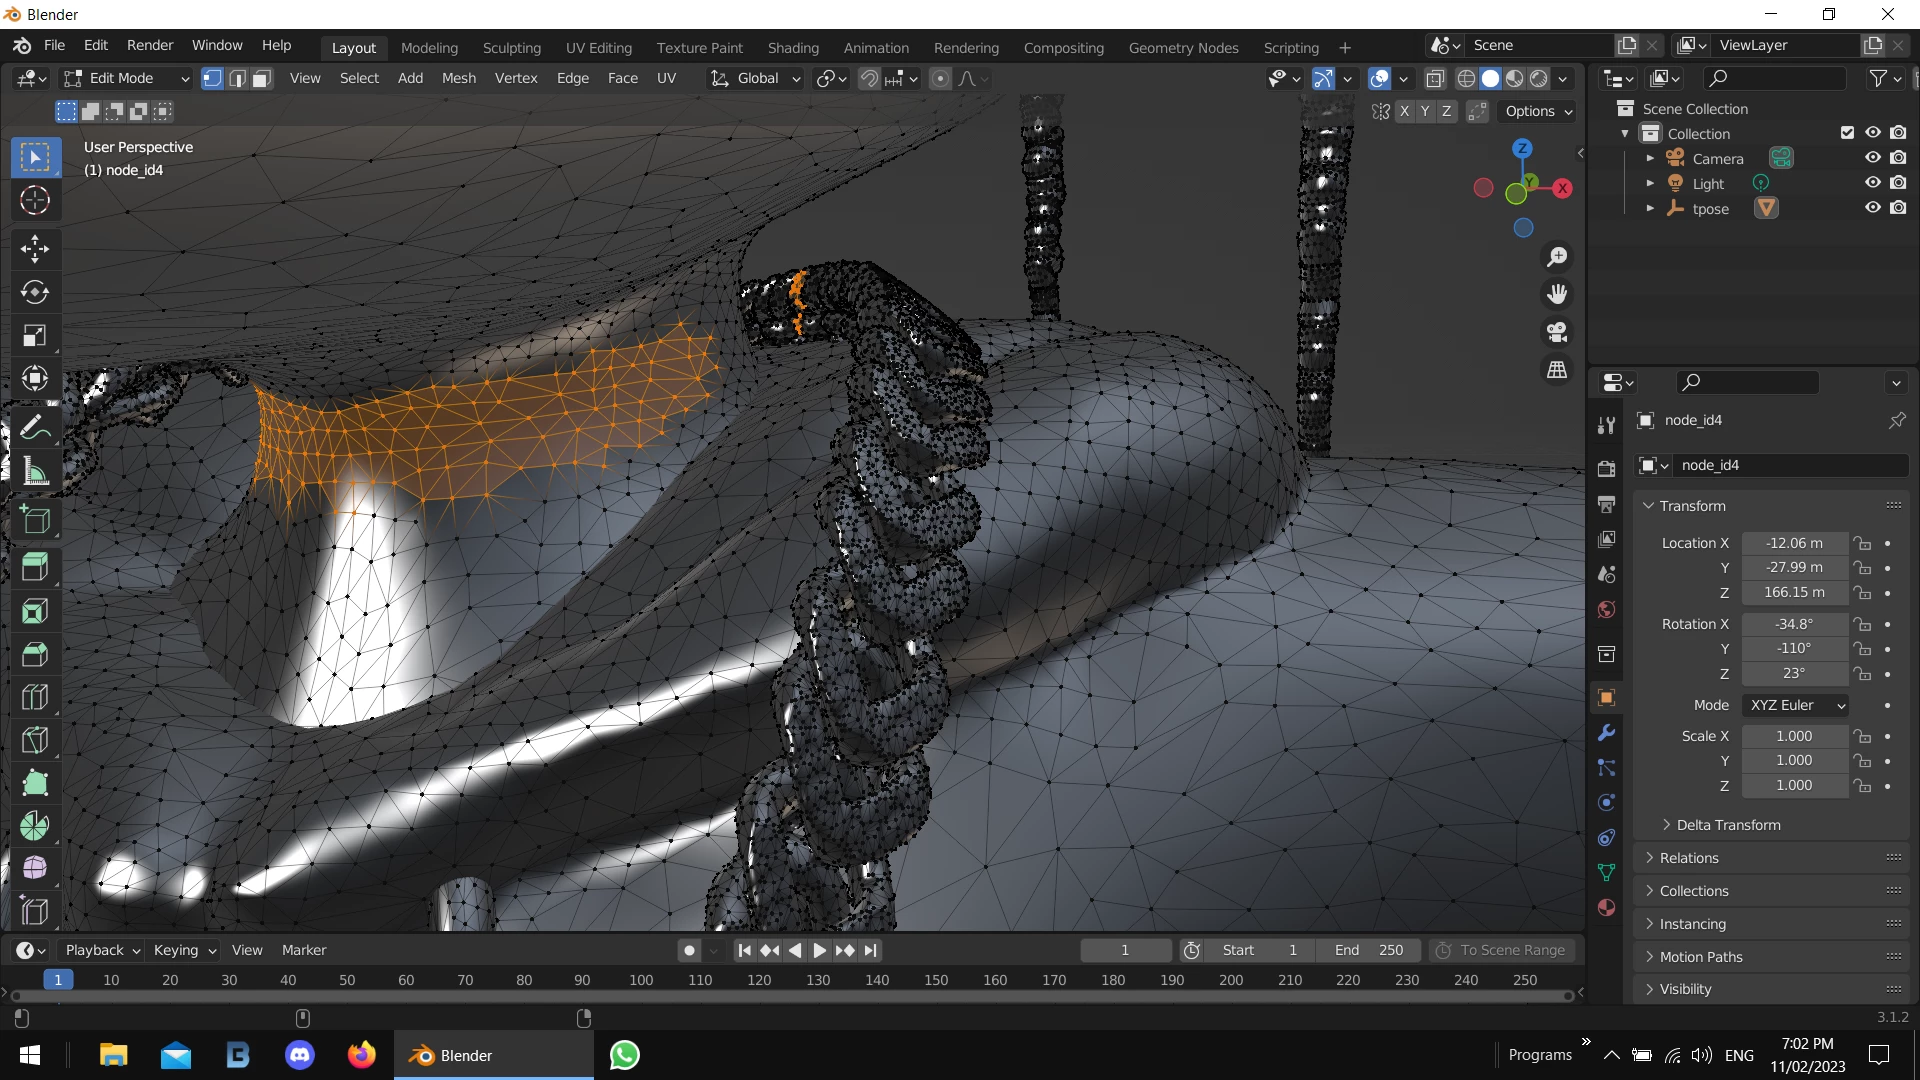Viewport: 1920px width, 1080px height.
Task: Hide the Camera in outliner
Action: (x=1873, y=158)
